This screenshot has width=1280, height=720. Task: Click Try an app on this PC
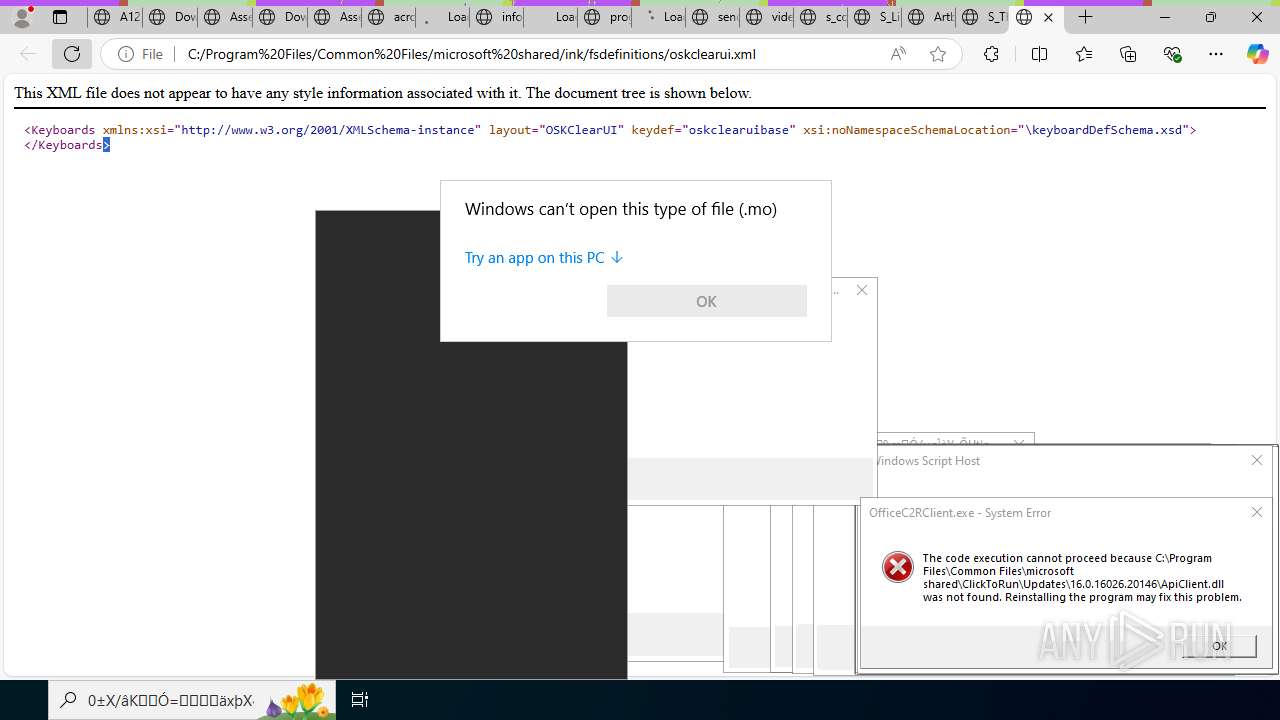(543, 257)
